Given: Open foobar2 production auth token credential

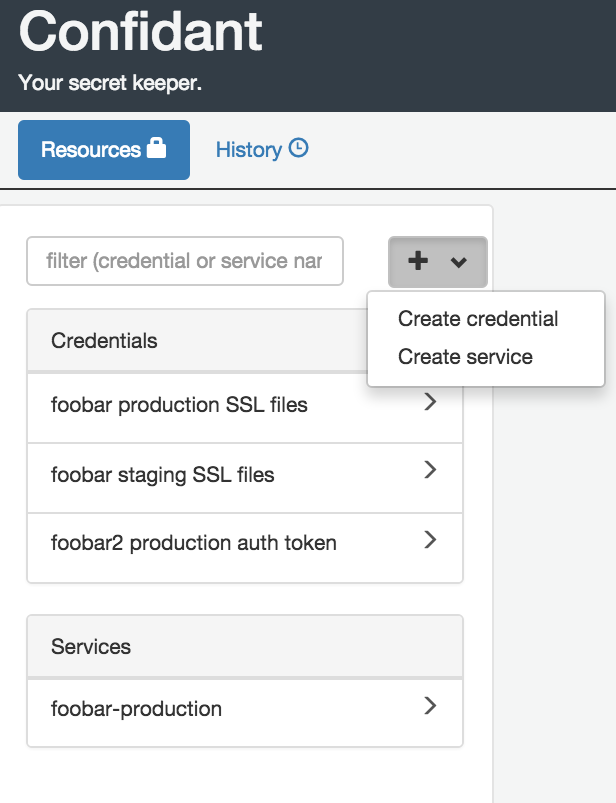Looking at the screenshot, I should click(245, 547).
